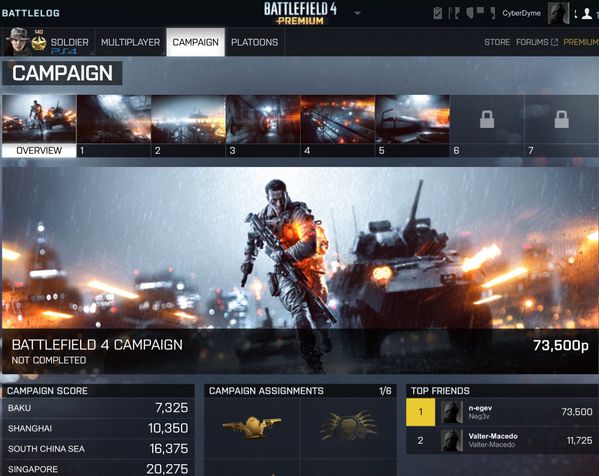Click the gold rank emblem next to Soldier
The height and width of the screenshot is (476, 599).
click(39, 43)
